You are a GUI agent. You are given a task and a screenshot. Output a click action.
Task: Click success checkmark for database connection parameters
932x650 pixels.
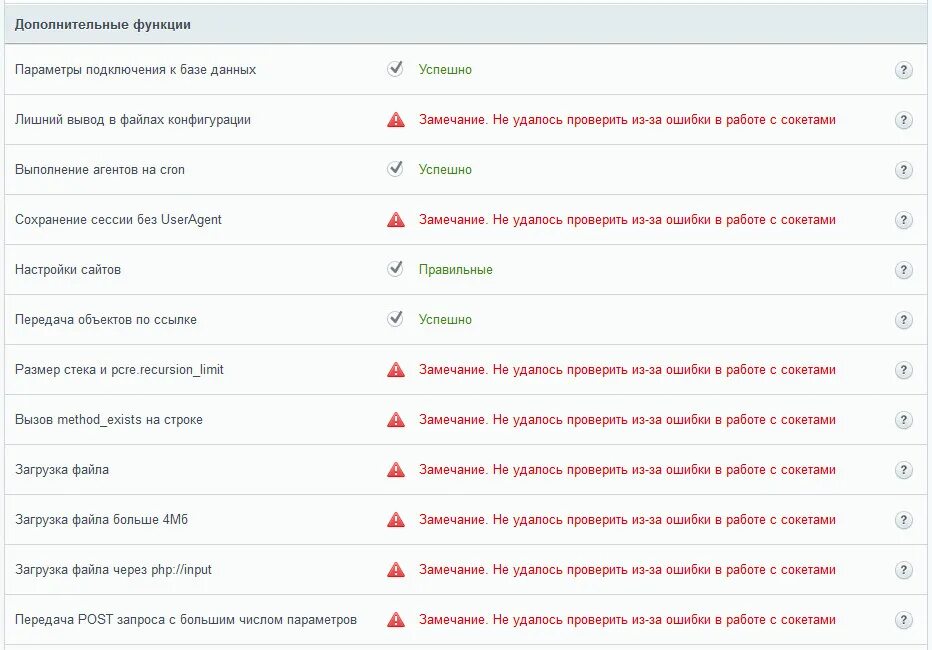395,69
